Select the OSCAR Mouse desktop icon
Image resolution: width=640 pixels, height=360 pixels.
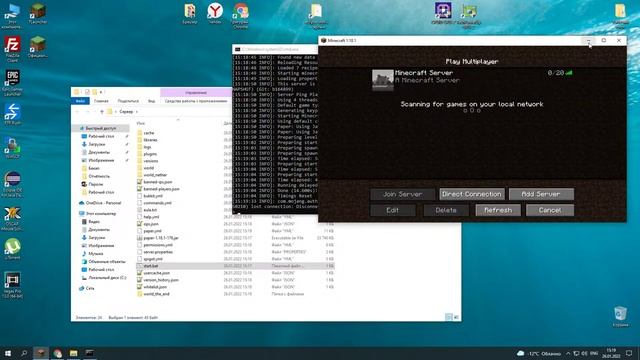click(12, 218)
